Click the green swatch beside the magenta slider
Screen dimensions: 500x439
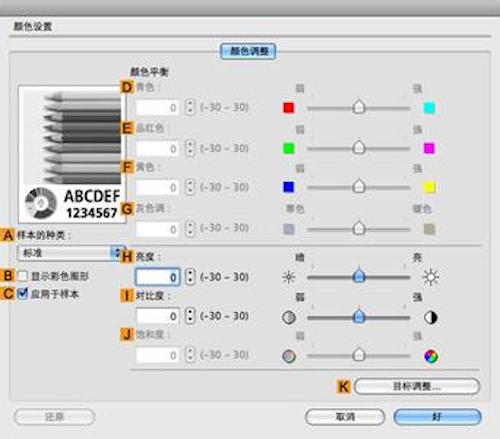[289, 148]
